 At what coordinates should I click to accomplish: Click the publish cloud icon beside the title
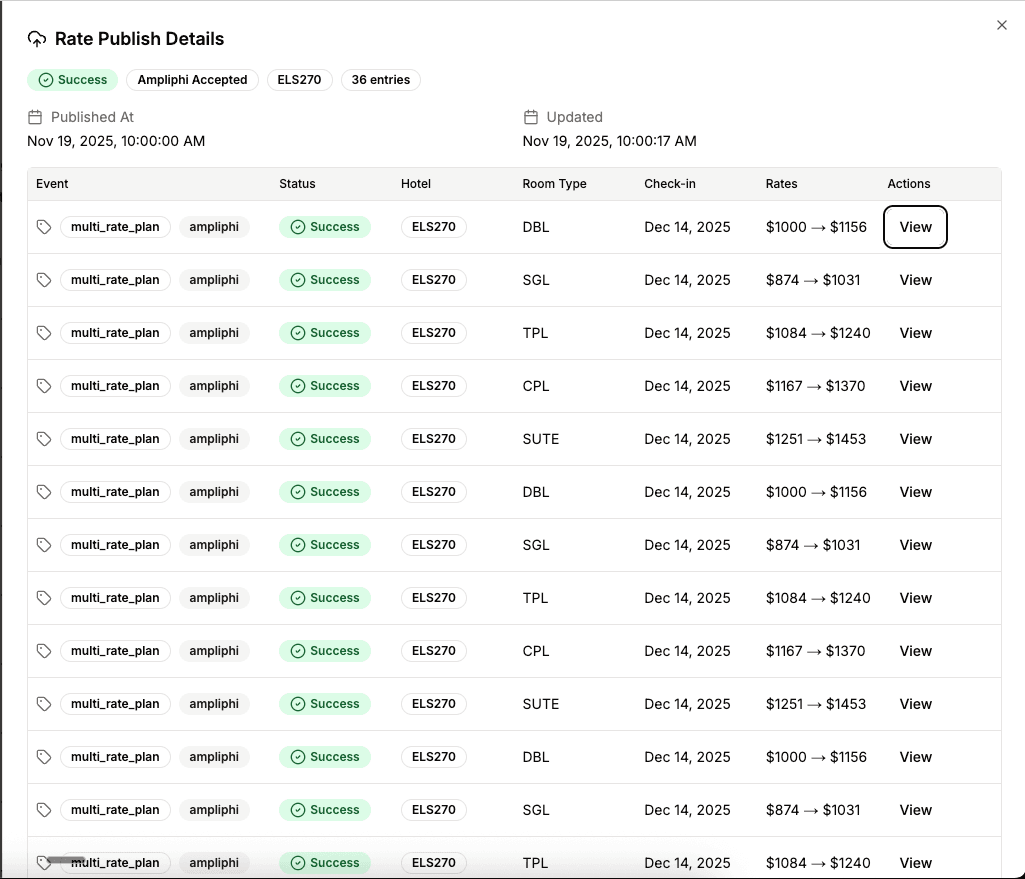[x=37, y=38]
